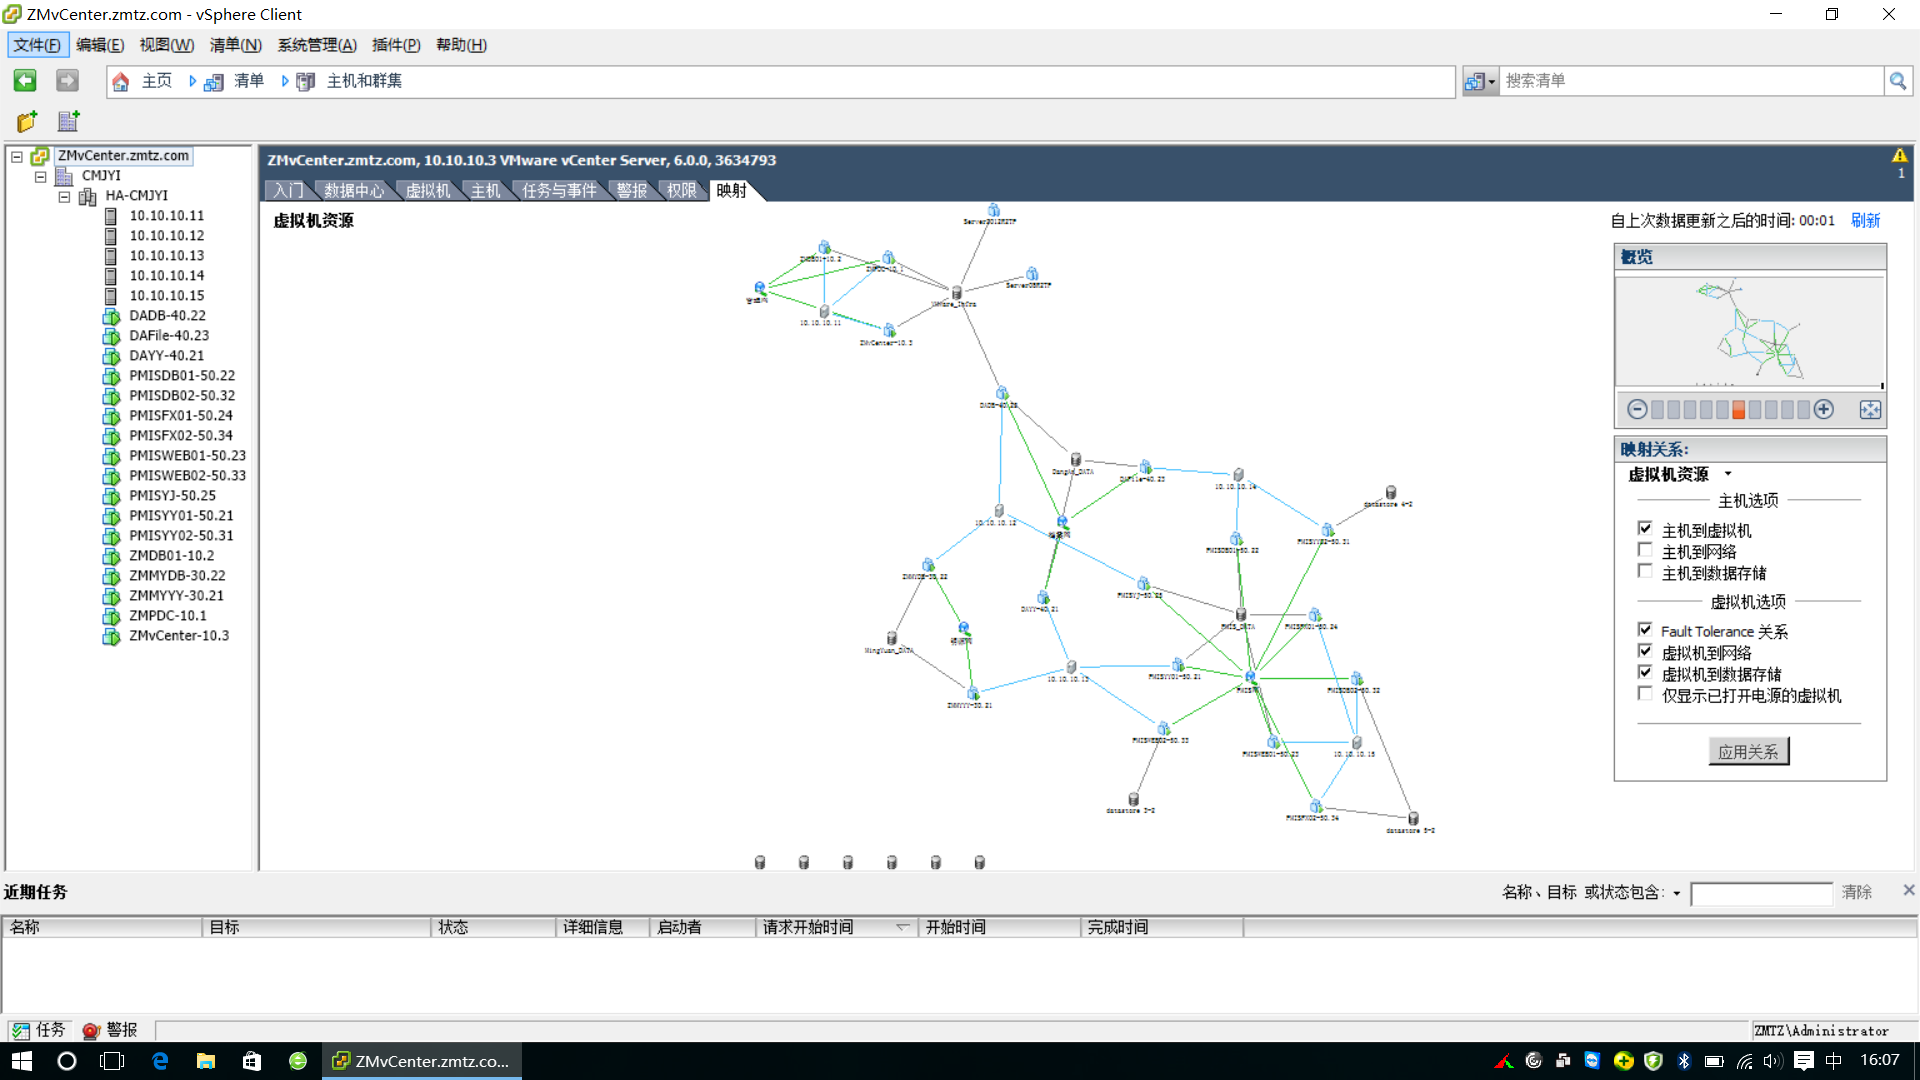Image resolution: width=1920 pixels, height=1080 pixels.
Task: Expand the 主页 breadcrumb arrow
Action: 192,81
